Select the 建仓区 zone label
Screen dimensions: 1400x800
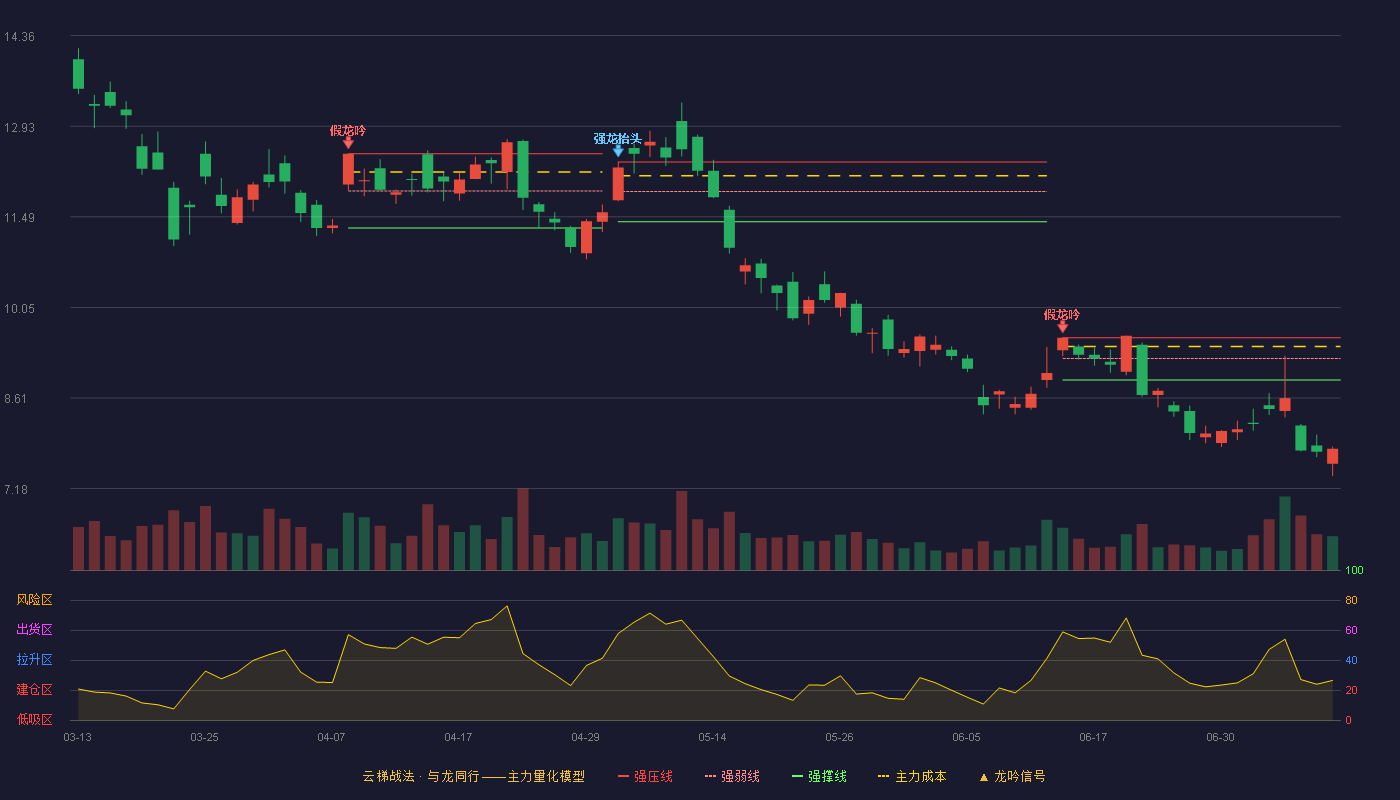click(34, 690)
